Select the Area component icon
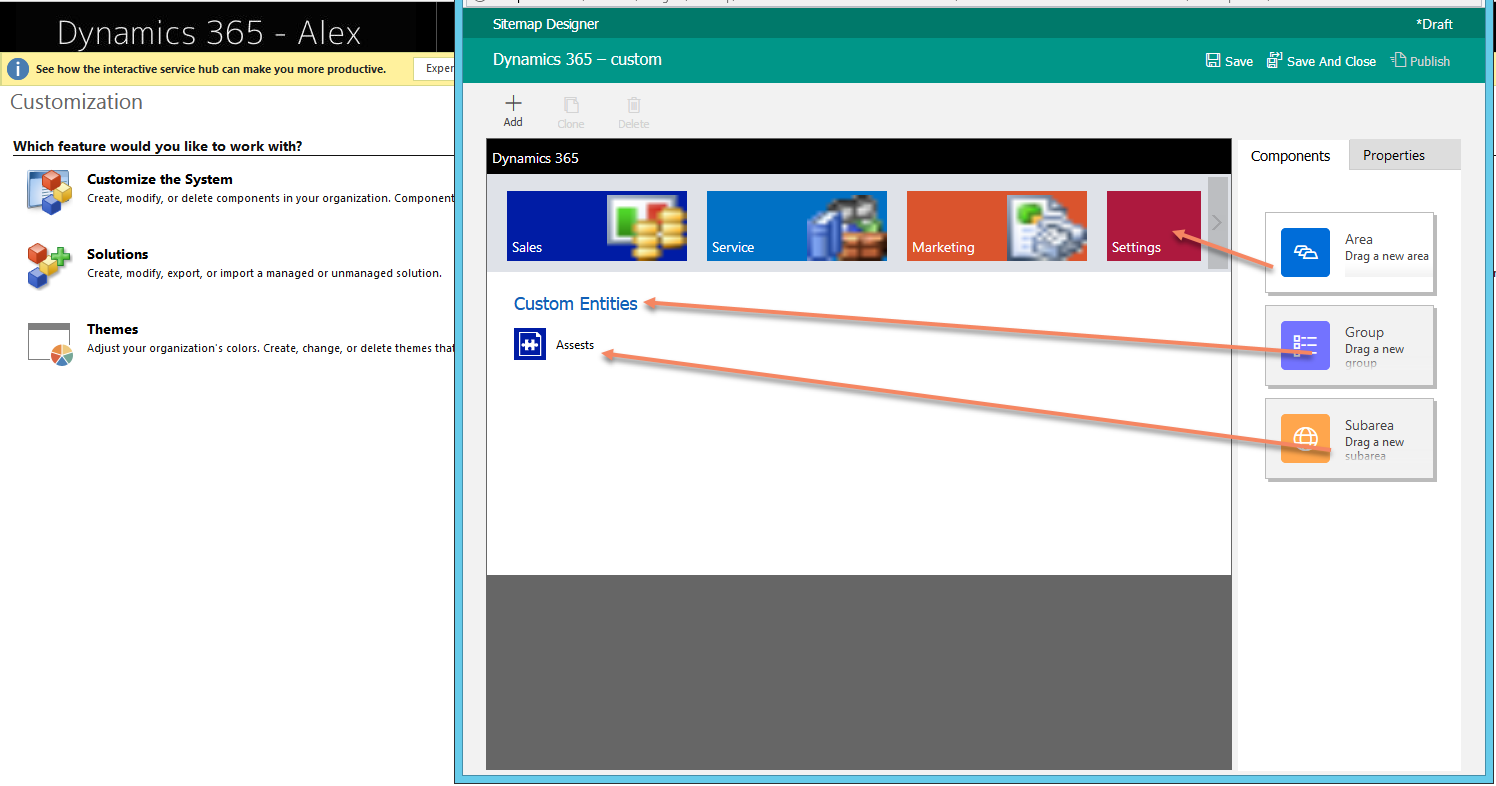 (x=1305, y=252)
